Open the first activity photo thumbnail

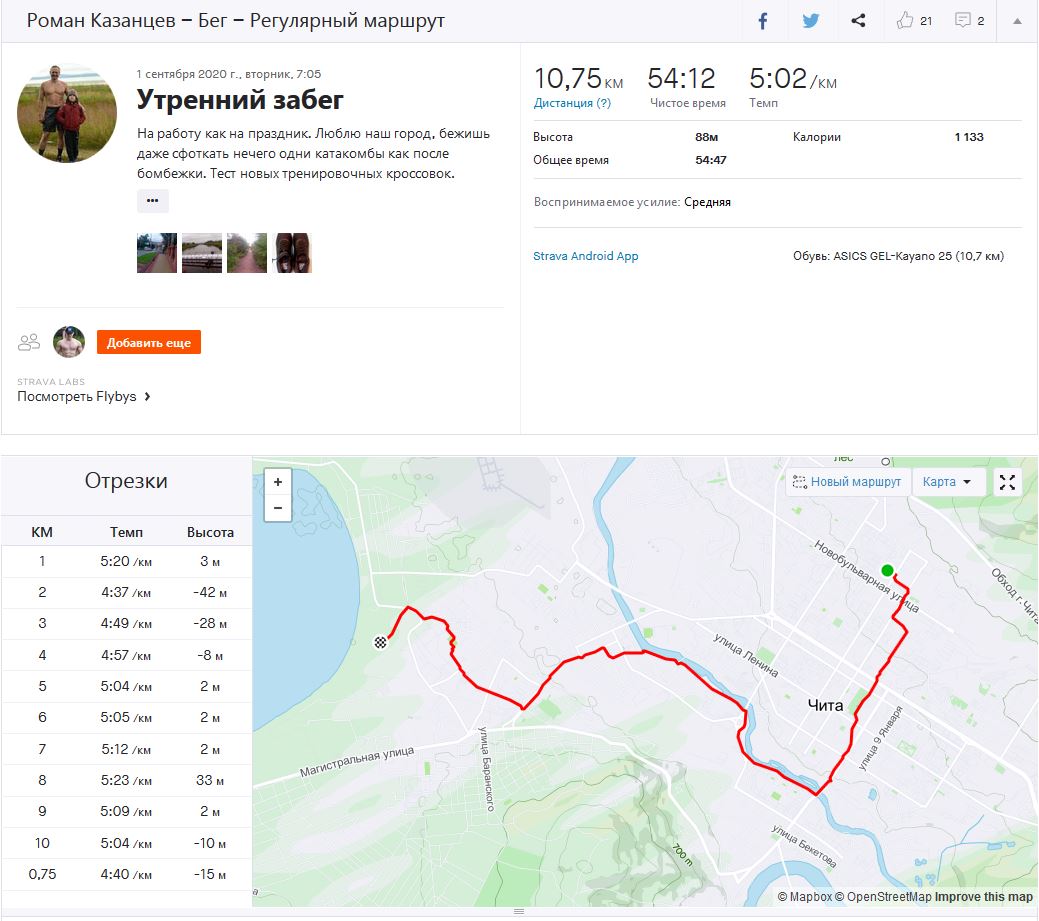pyautogui.click(x=156, y=253)
